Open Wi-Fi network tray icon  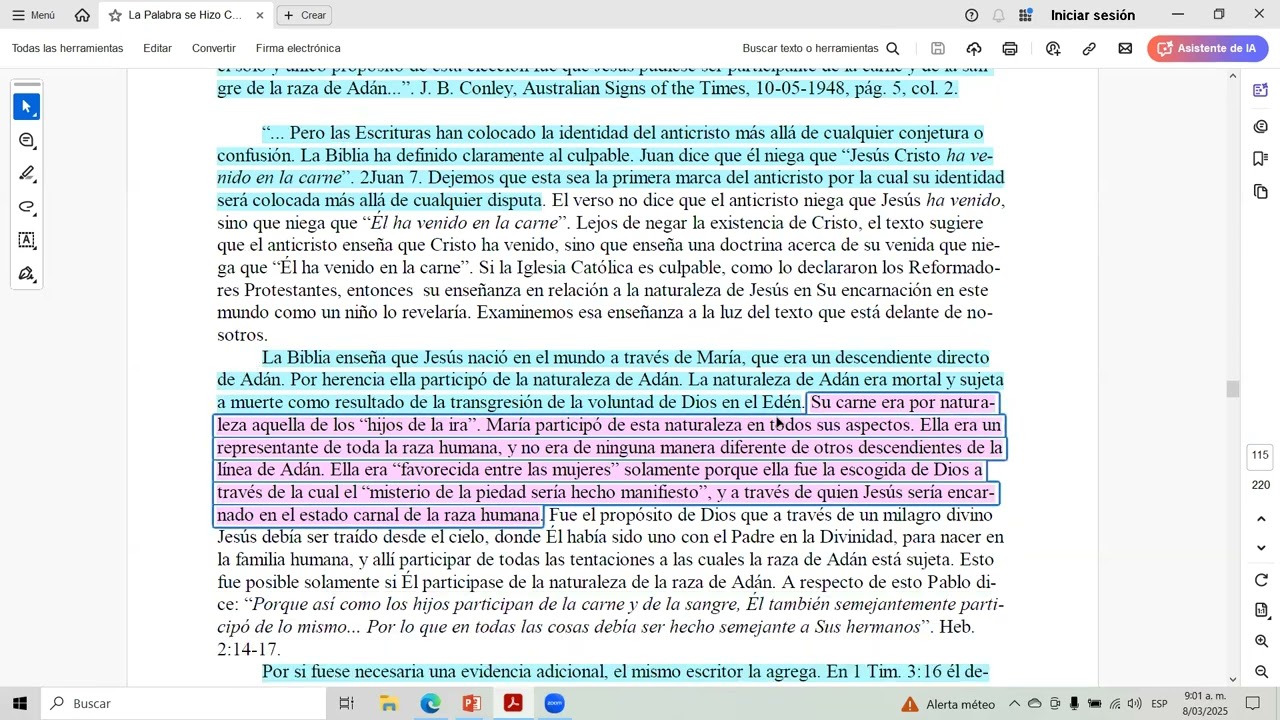pos(1114,704)
